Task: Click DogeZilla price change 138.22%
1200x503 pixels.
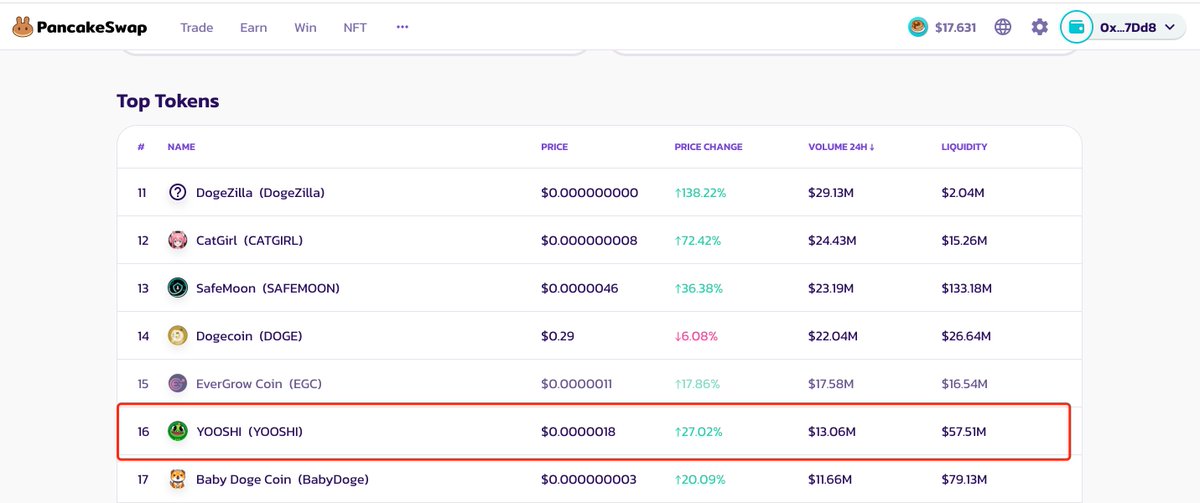Action: pos(699,192)
